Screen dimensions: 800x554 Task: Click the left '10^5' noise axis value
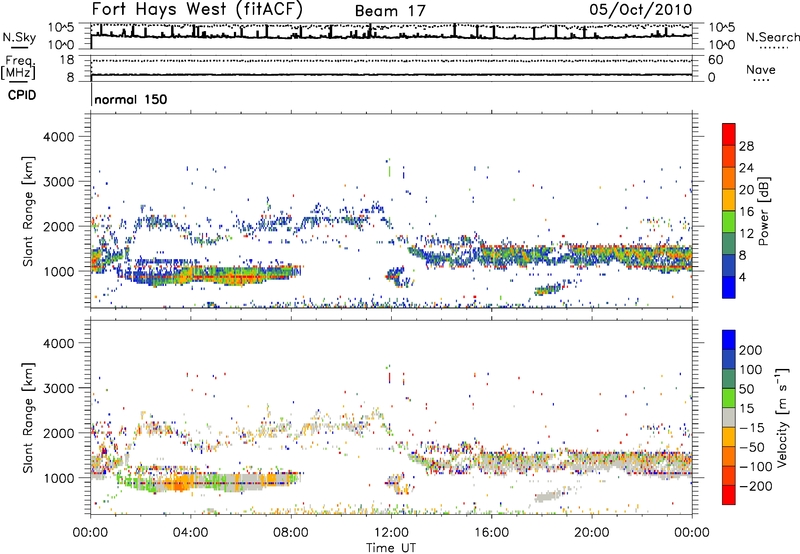(61, 27)
